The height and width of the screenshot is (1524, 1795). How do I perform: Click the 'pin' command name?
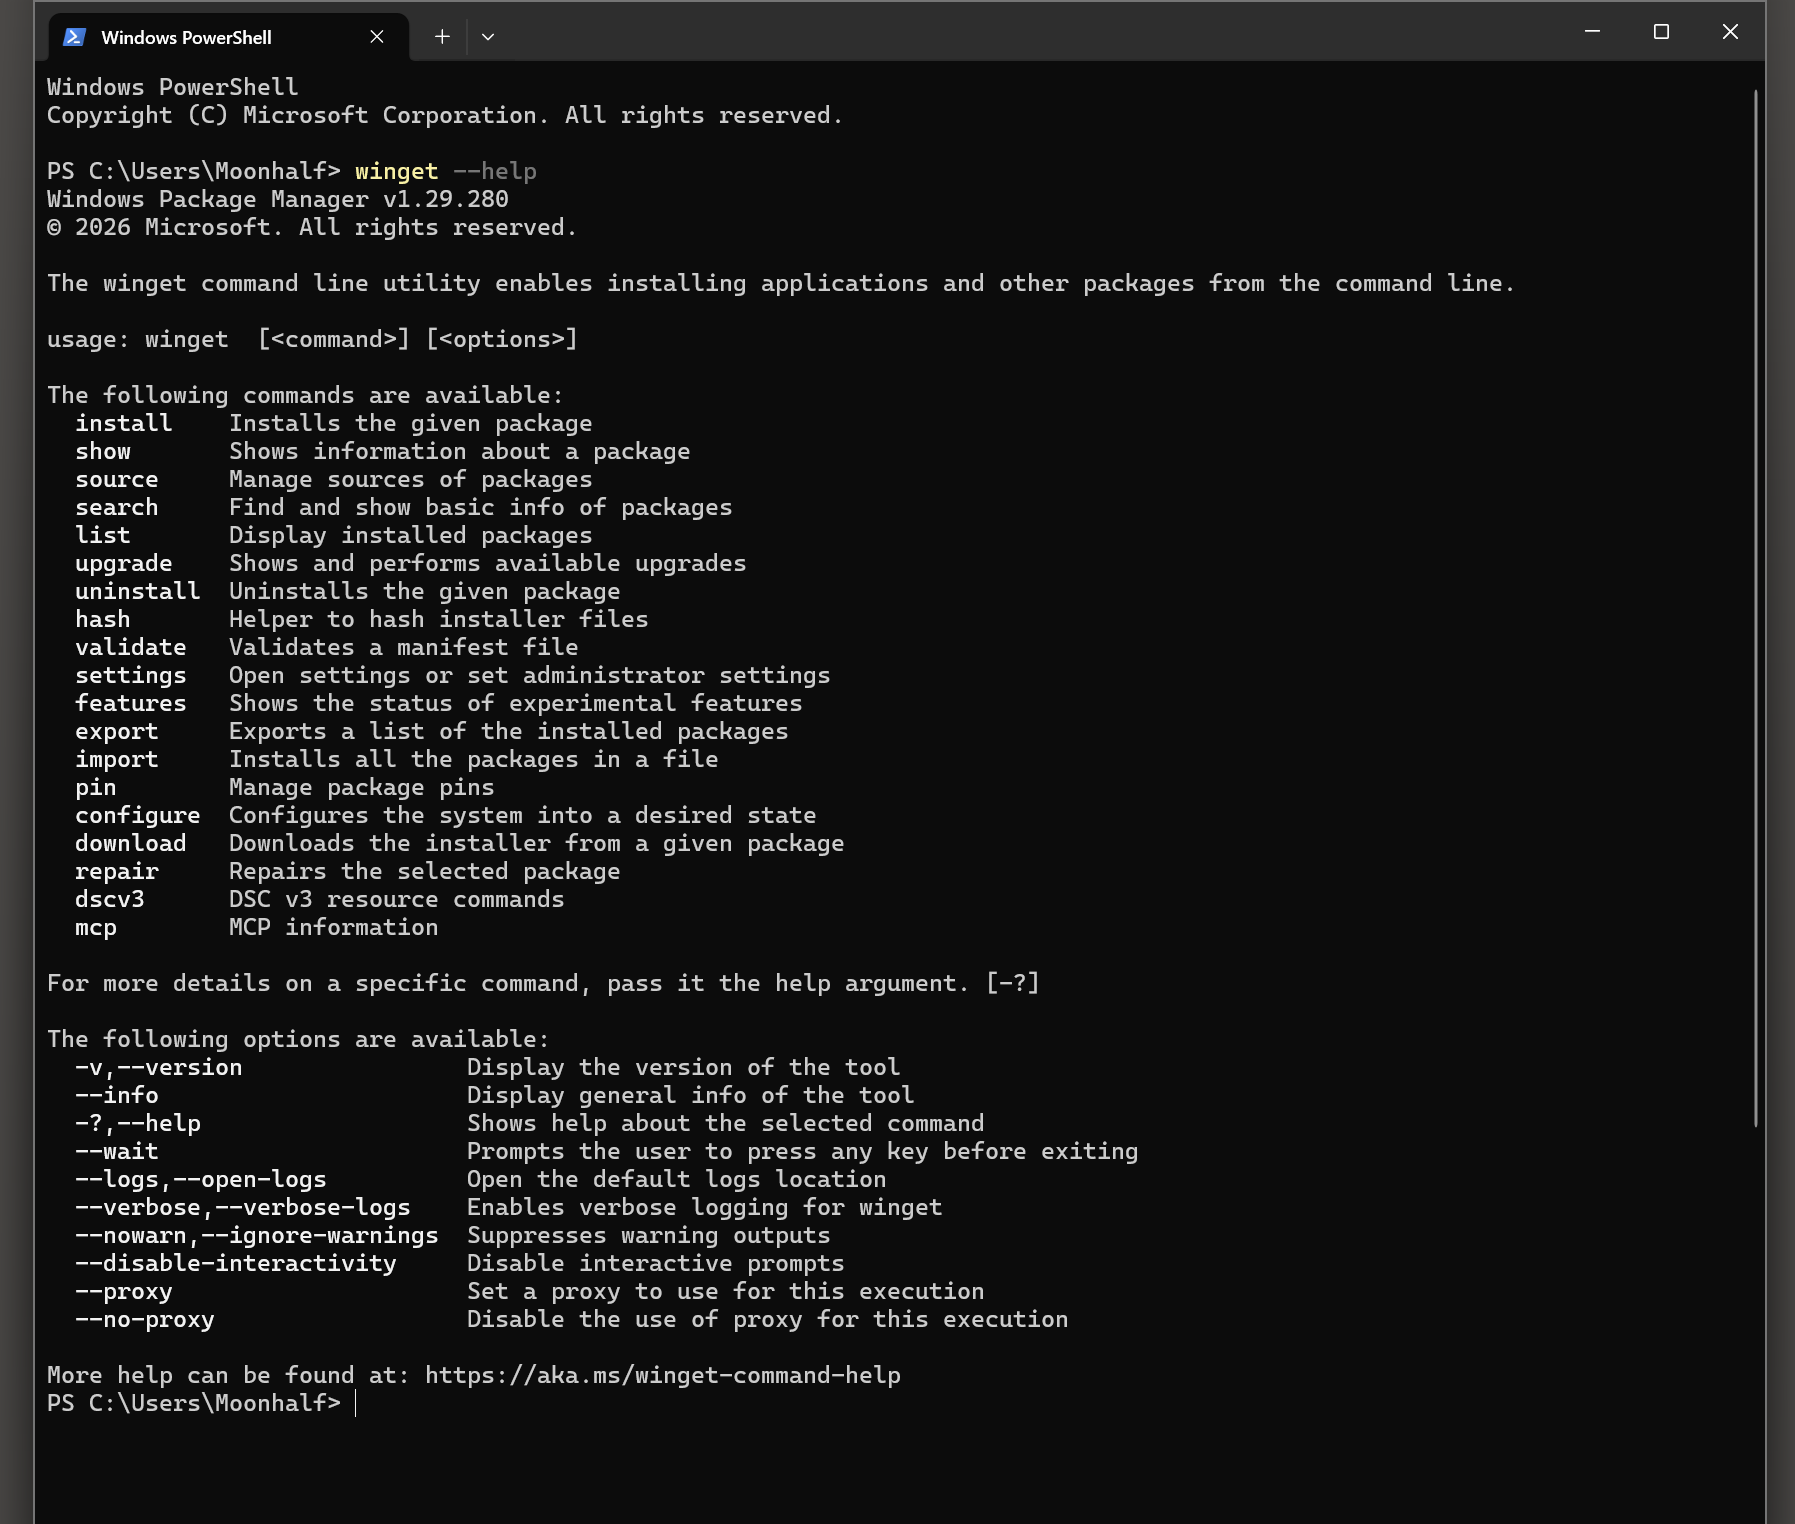[x=96, y=787]
